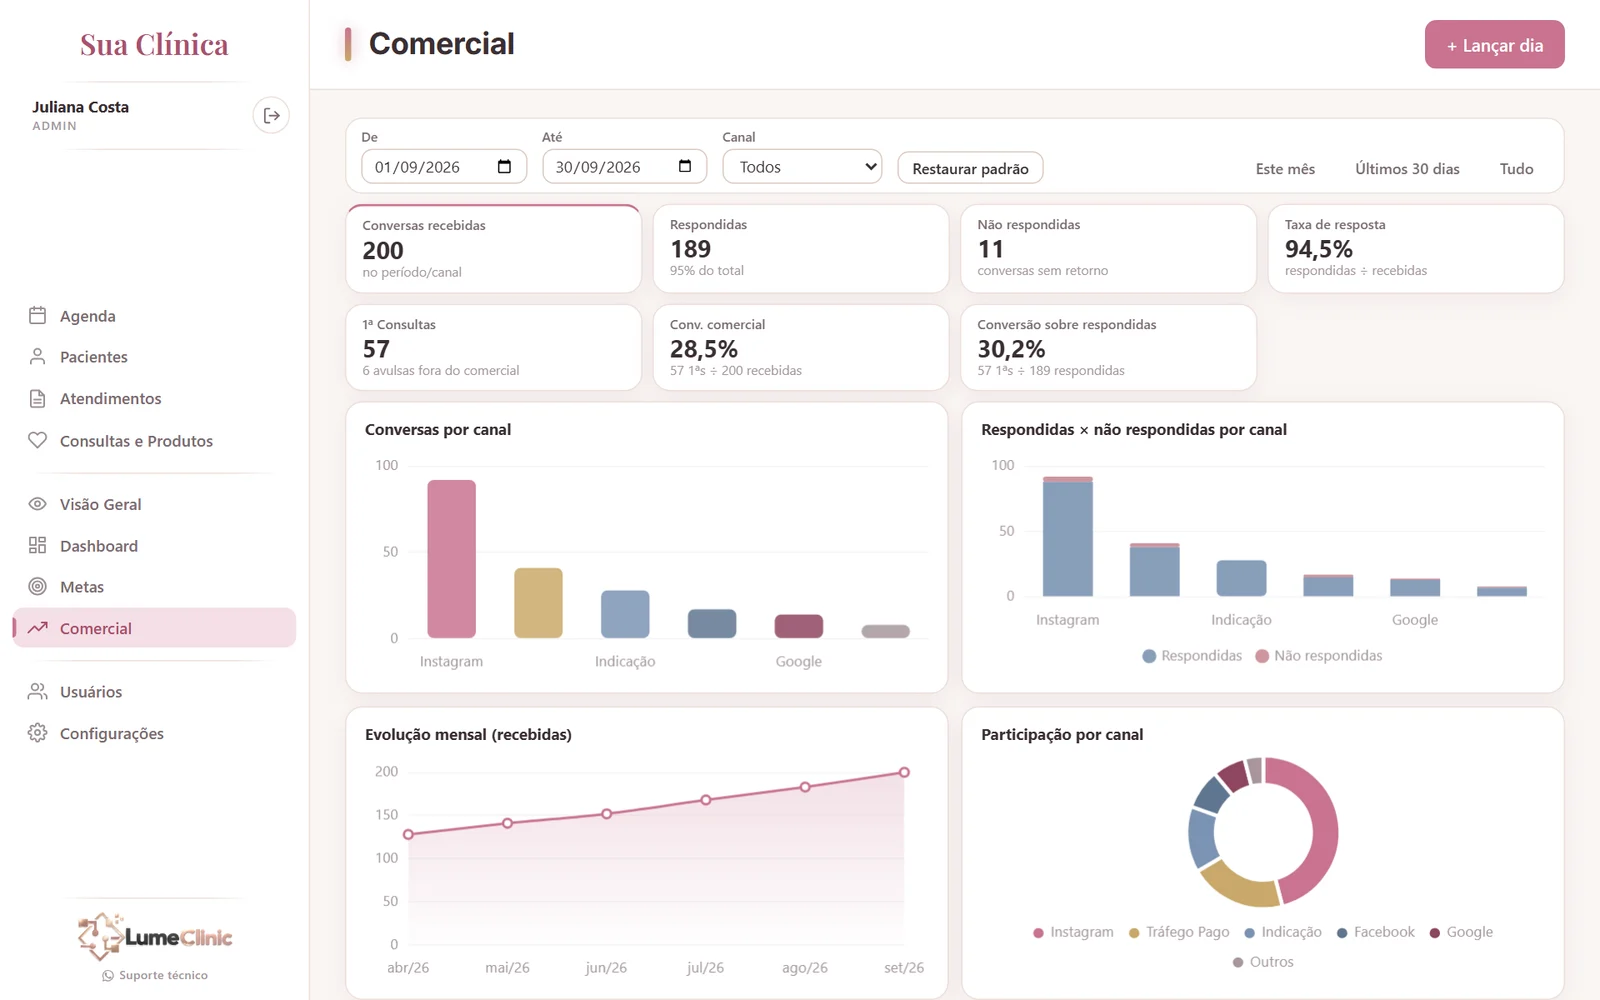
Task: Go to Pacientes in the sidebar
Action: tap(154, 357)
